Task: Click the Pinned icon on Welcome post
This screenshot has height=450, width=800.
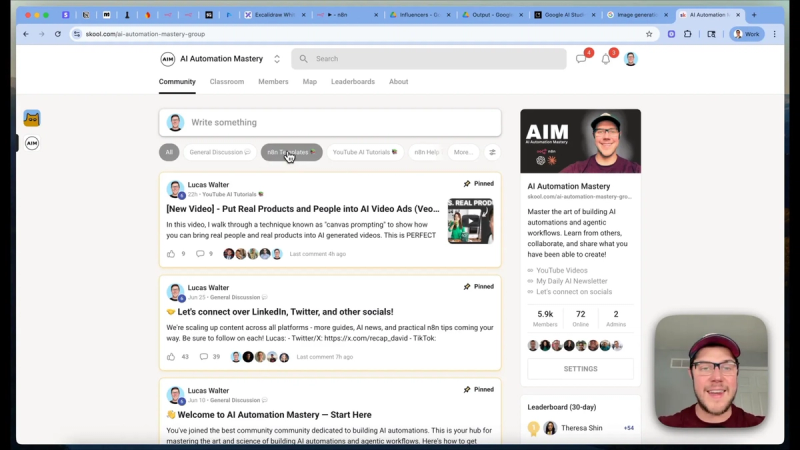Action: pos(467,390)
